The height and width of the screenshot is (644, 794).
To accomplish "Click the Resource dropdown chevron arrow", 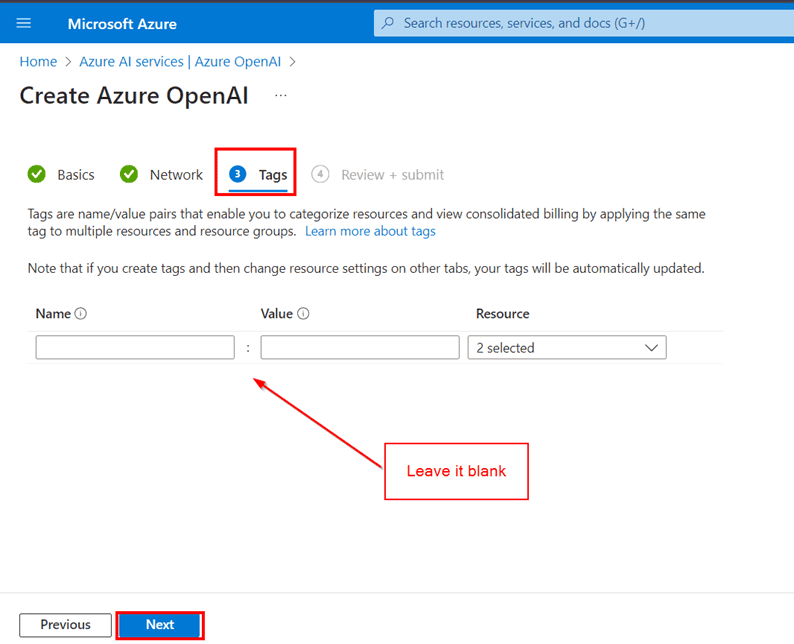I will [x=652, y=348].
